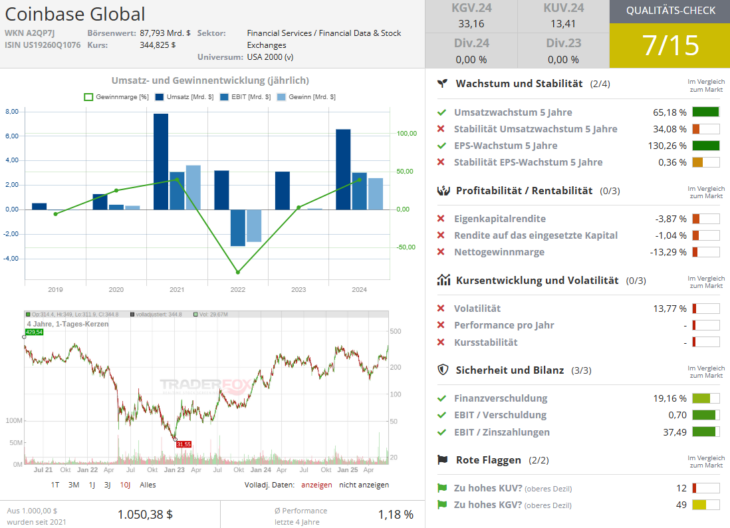Switch chart range to 1T
Screen dimensions: 730x528
click(x=55, y=485)
